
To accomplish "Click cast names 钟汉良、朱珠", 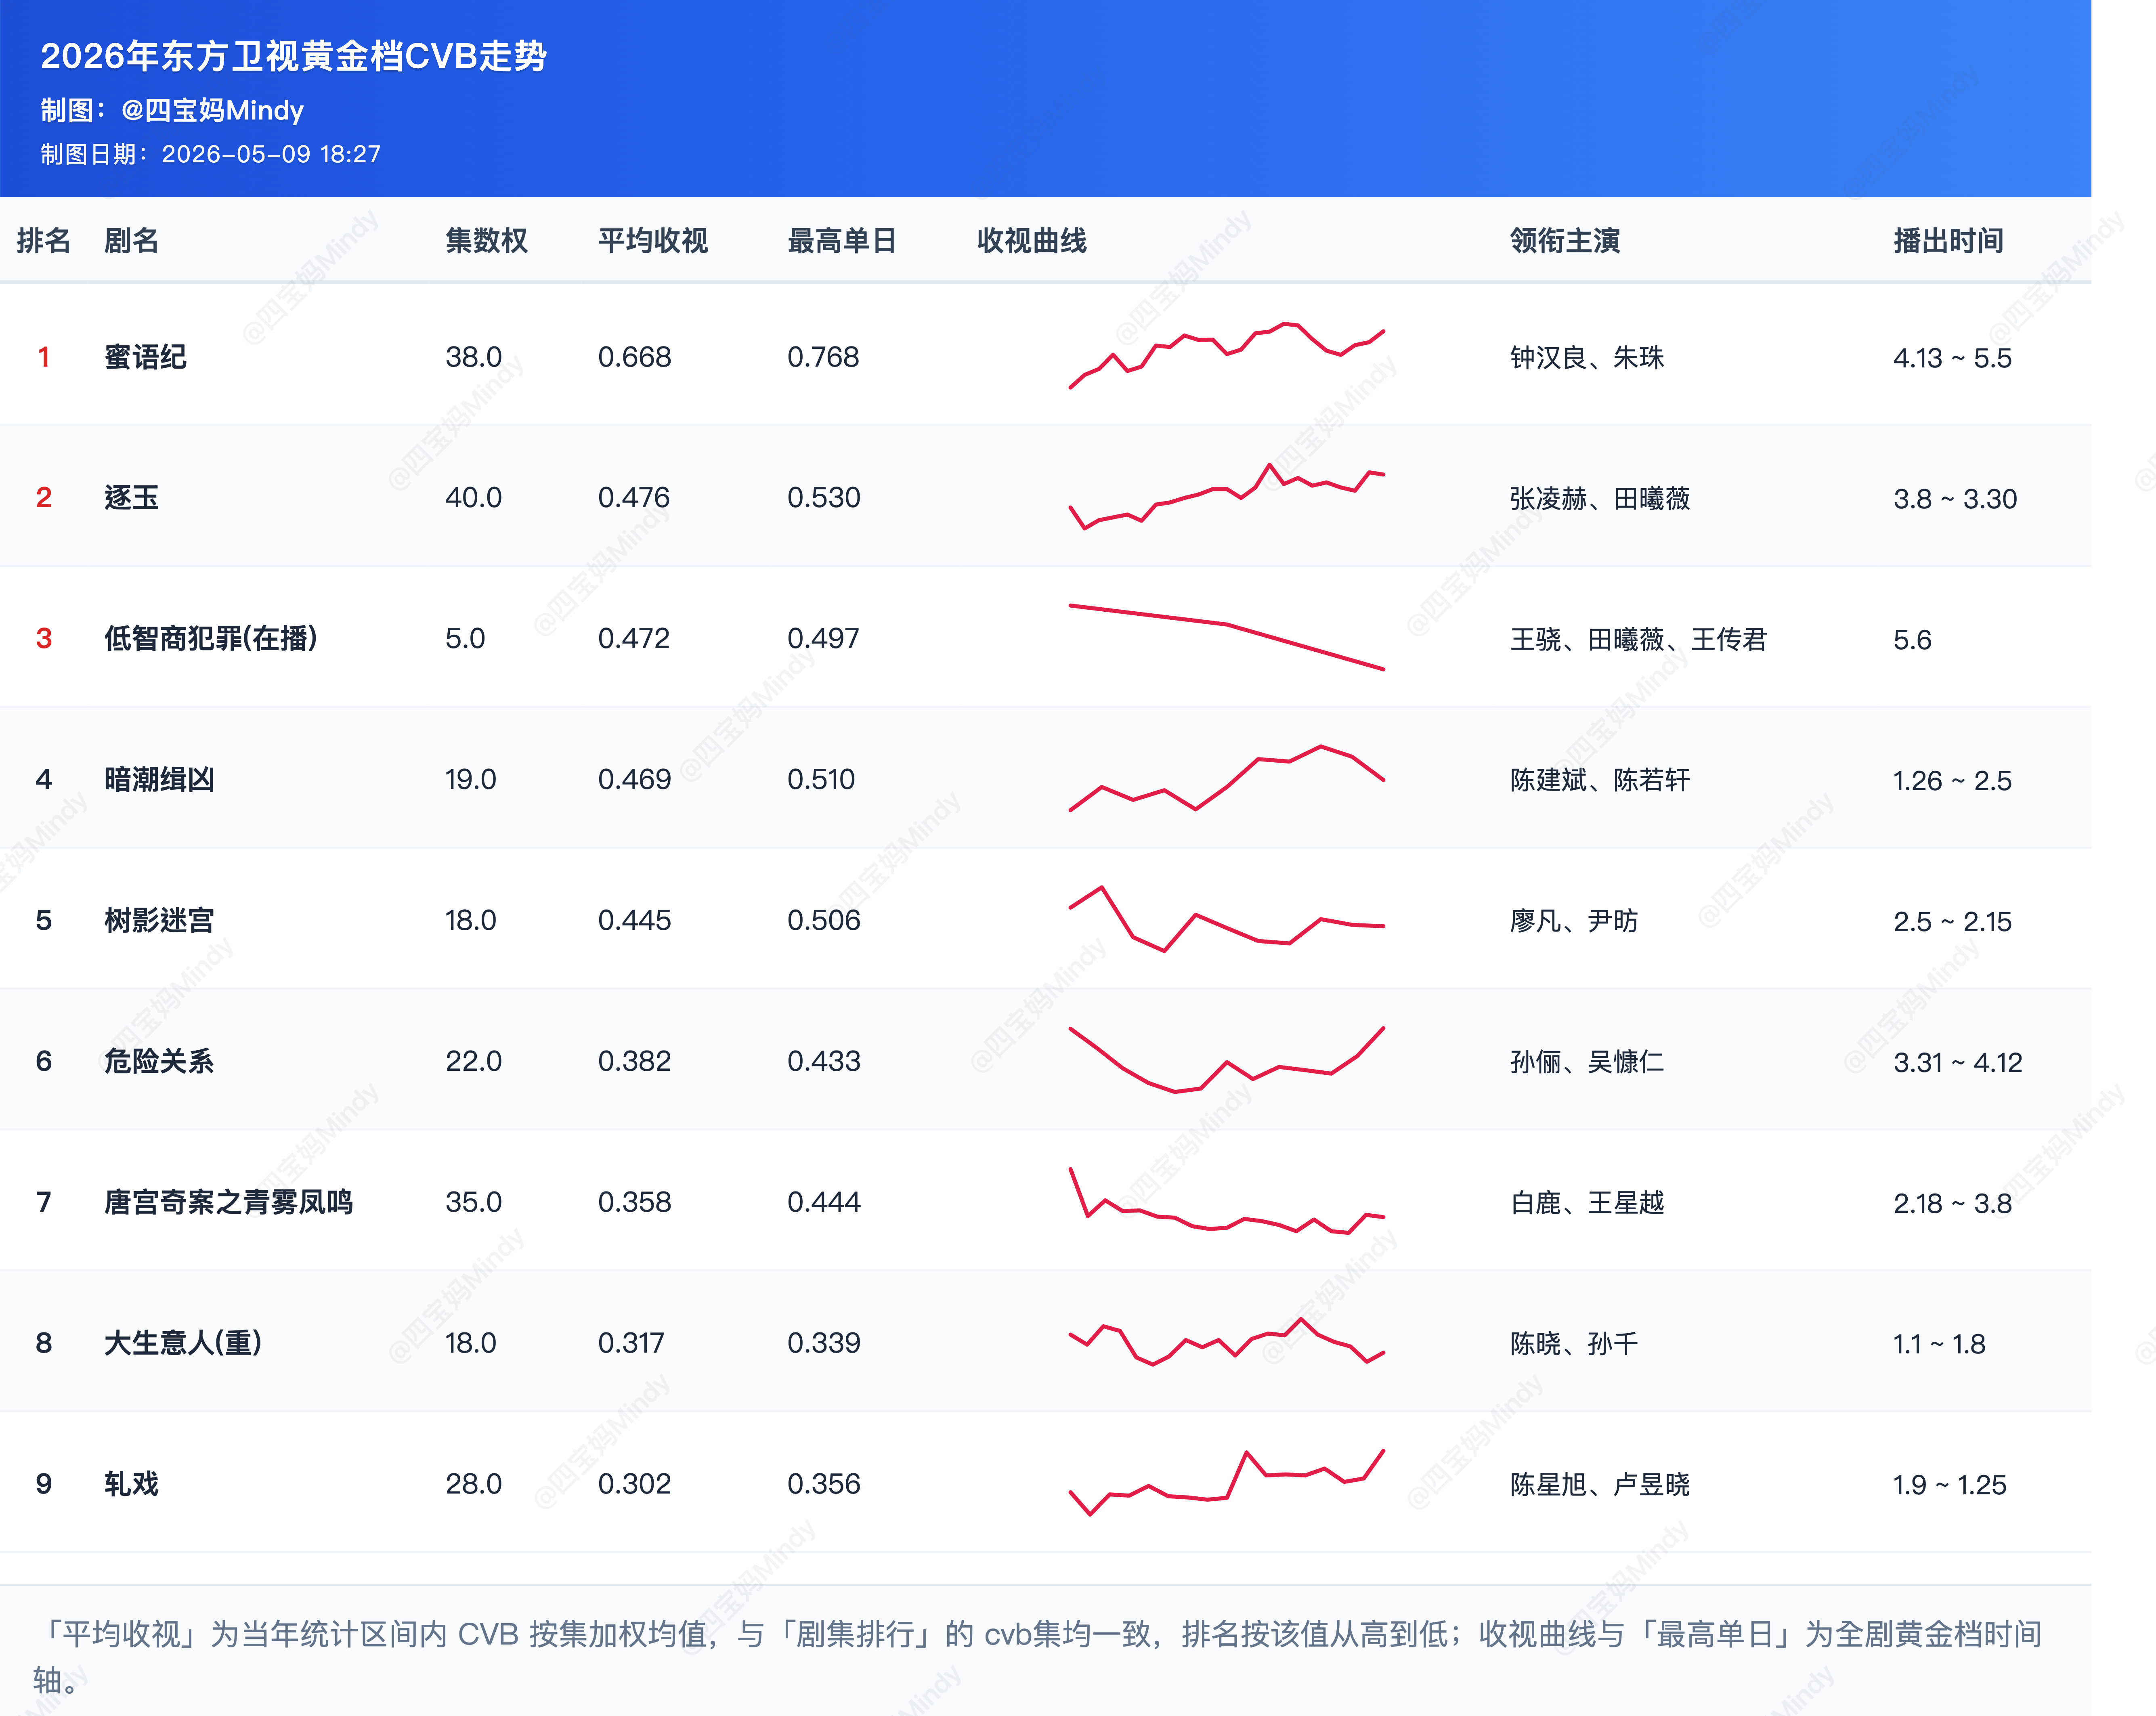I will click(1587, 358).
